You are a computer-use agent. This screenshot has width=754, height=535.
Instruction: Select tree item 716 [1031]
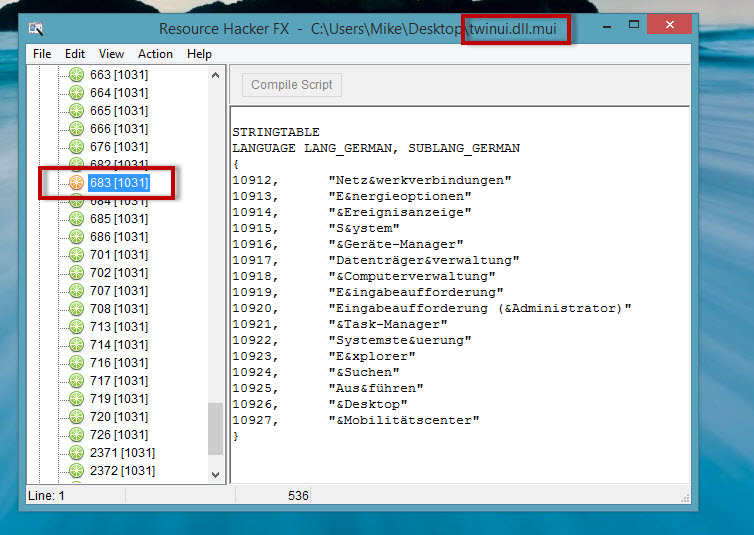point(119,362)
